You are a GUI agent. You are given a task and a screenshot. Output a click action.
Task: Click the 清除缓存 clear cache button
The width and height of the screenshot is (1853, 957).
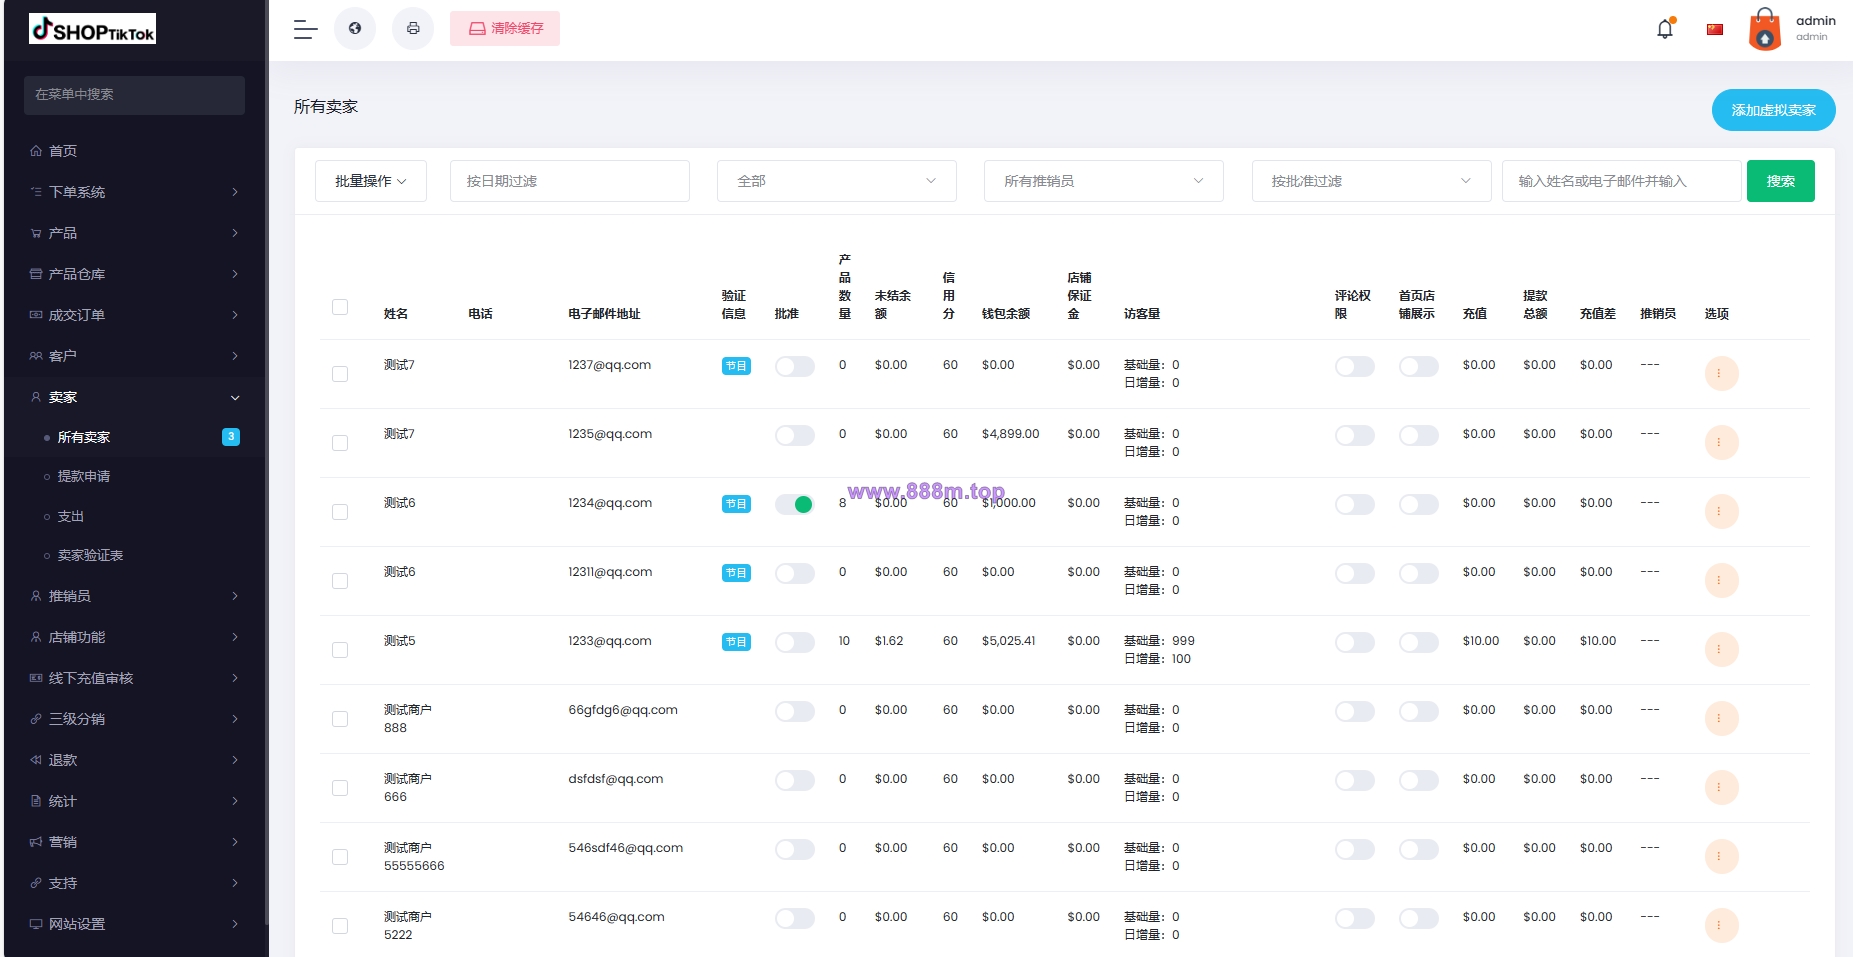tap(505, 29)
